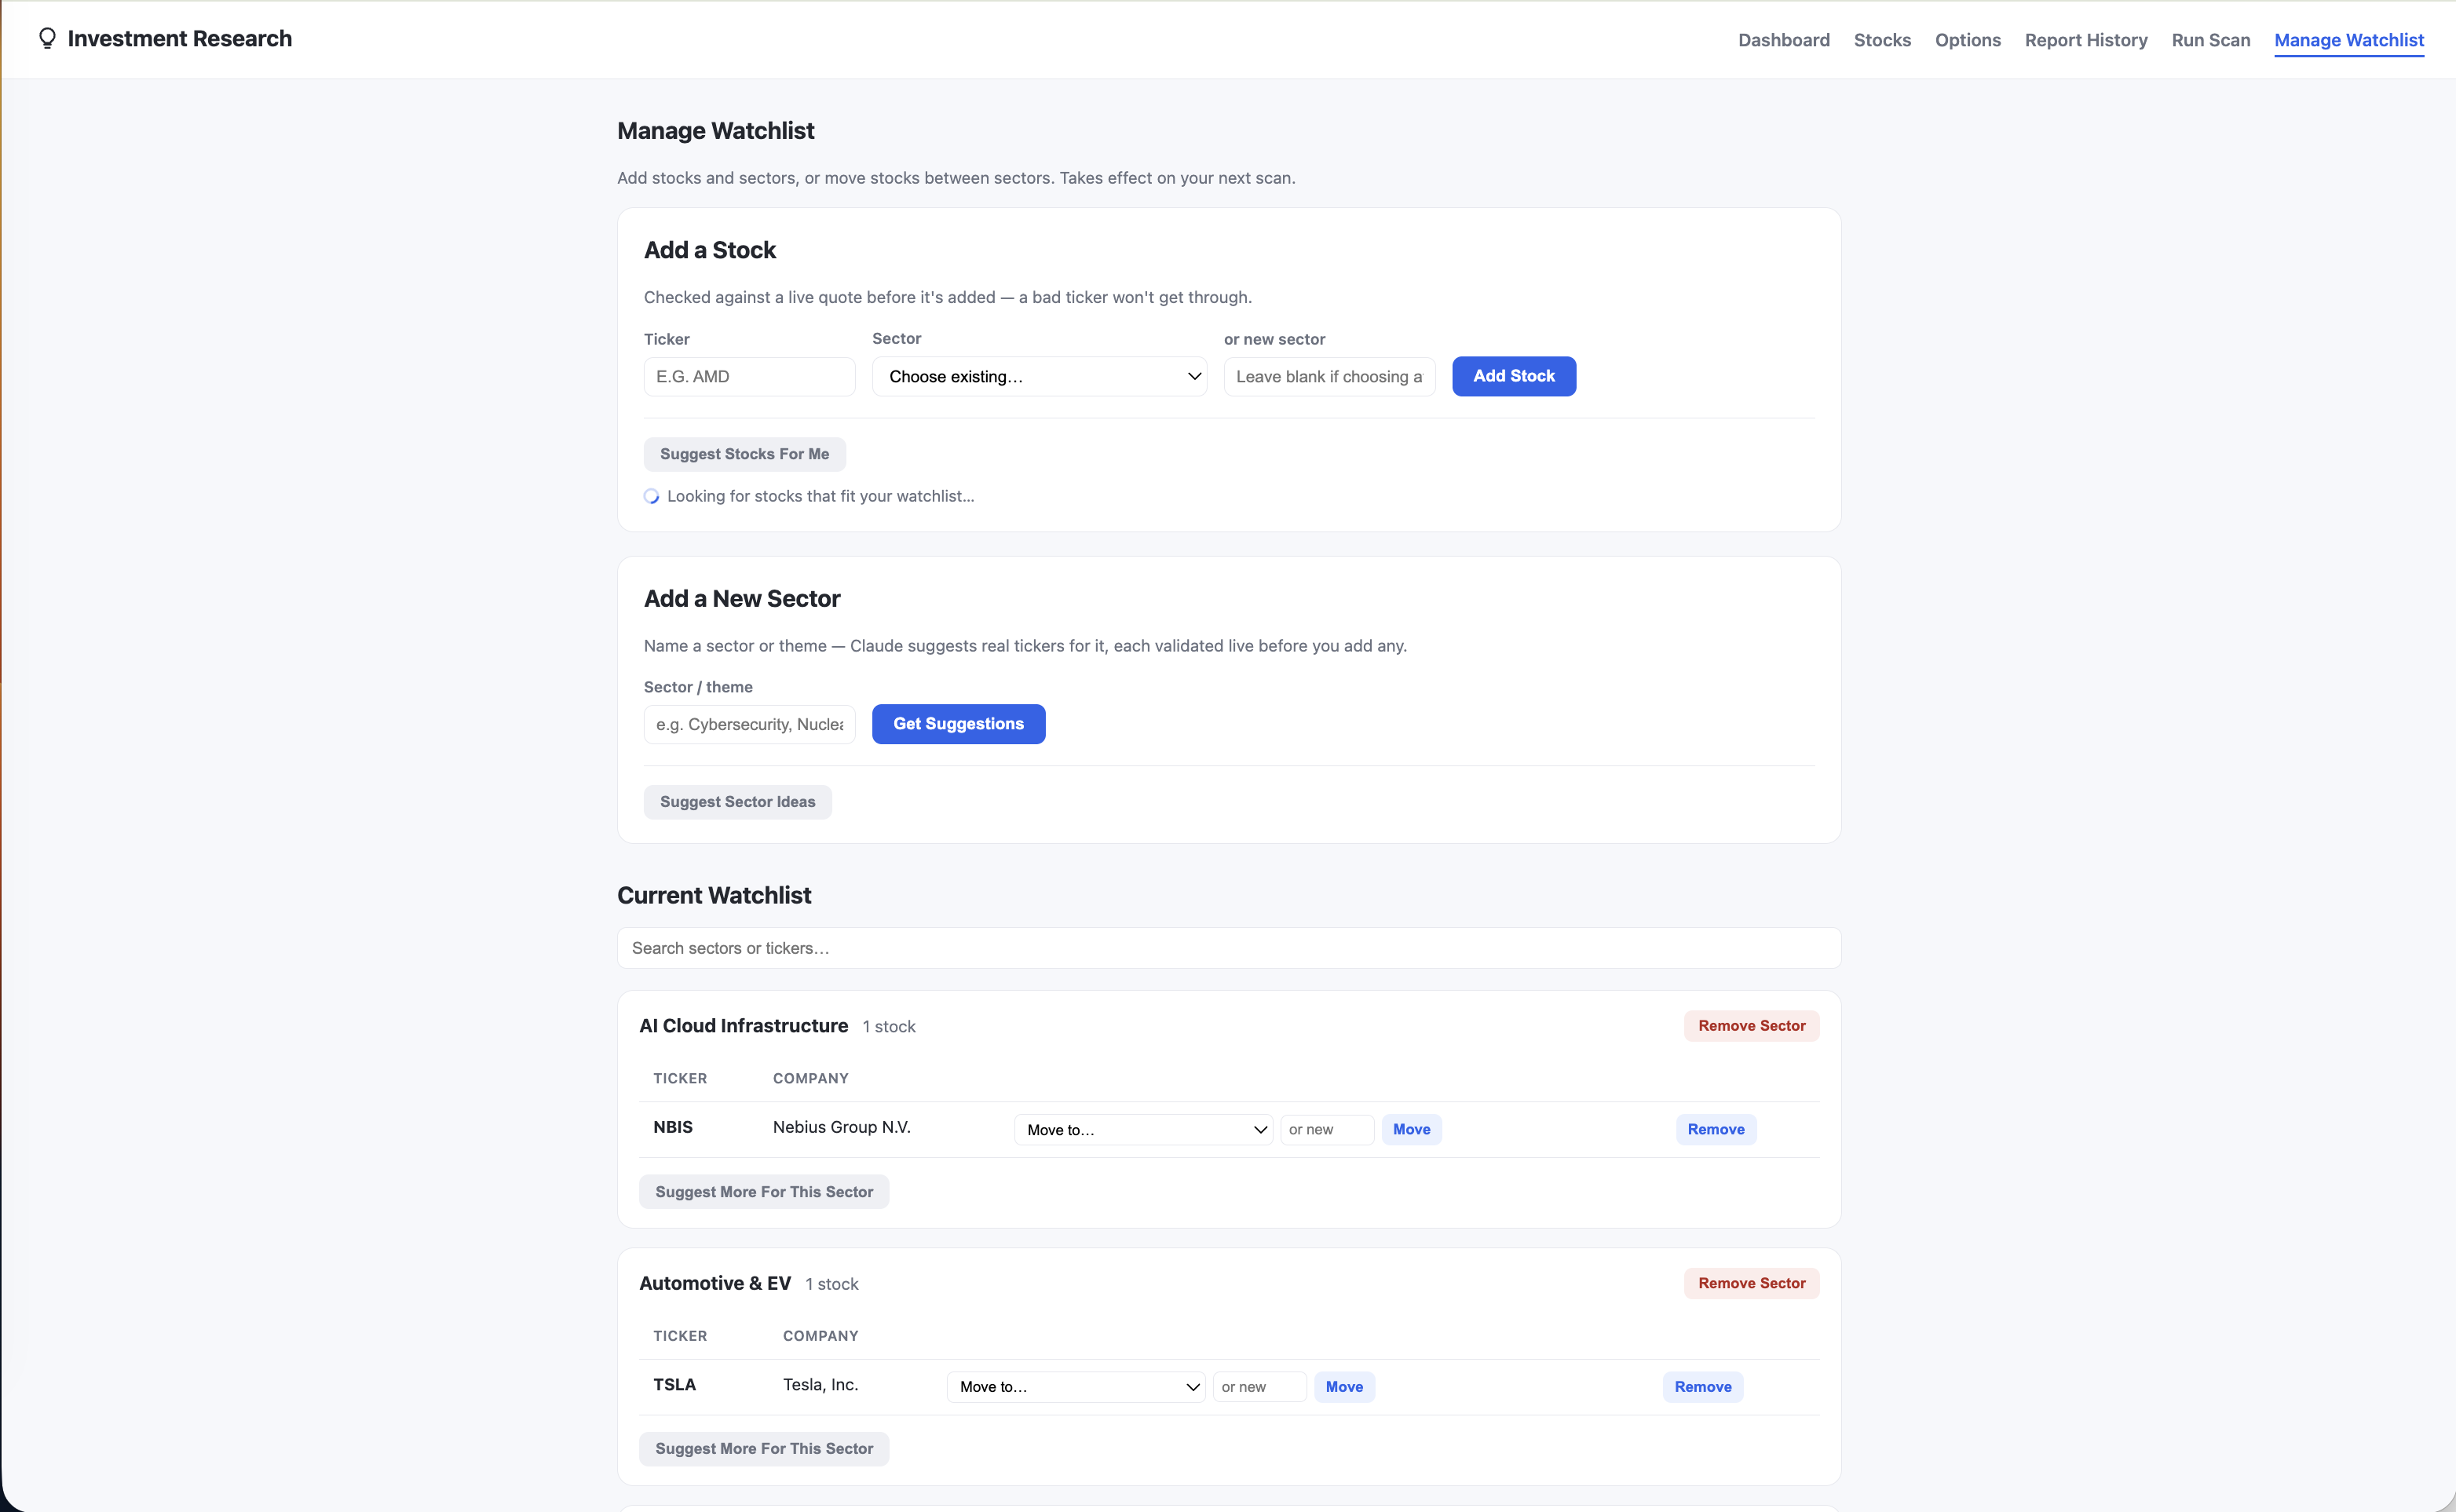Navigate to Run Scan
The width and height of the screenshot is (2456, 1512).
tap(2210, 40)
